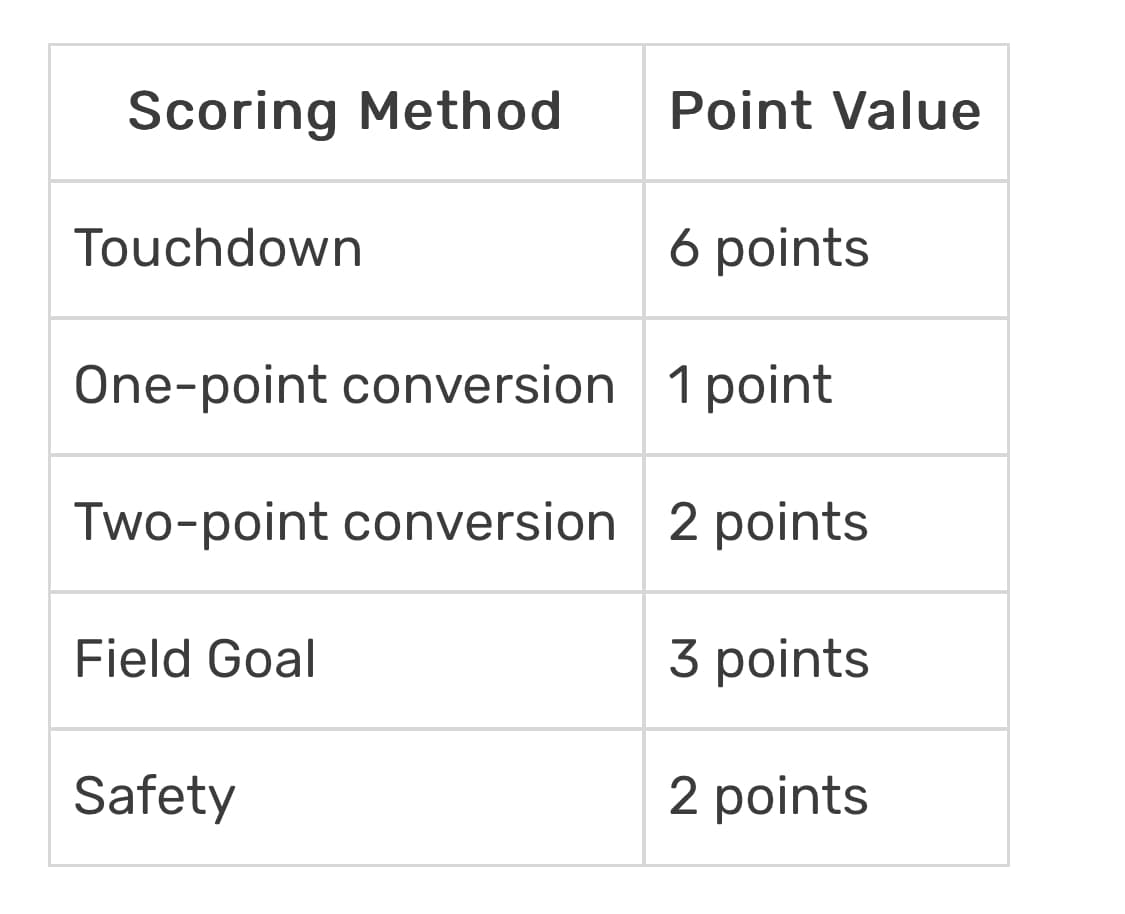This screenshot has width=1125, height=914.
Task: Click the Scoring Method column header
Action: pos(345,111)
